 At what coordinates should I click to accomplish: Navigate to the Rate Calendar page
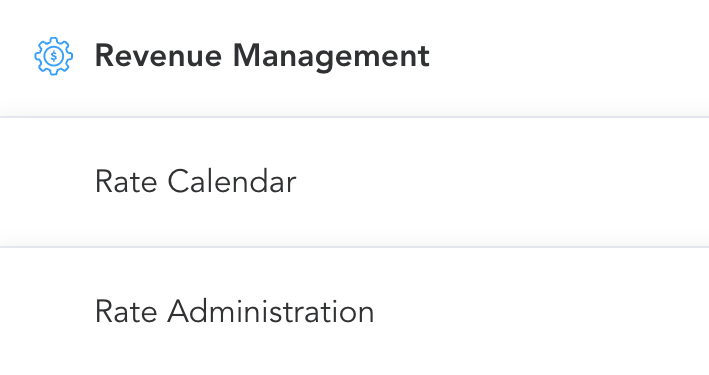click(x=354, y=182)
